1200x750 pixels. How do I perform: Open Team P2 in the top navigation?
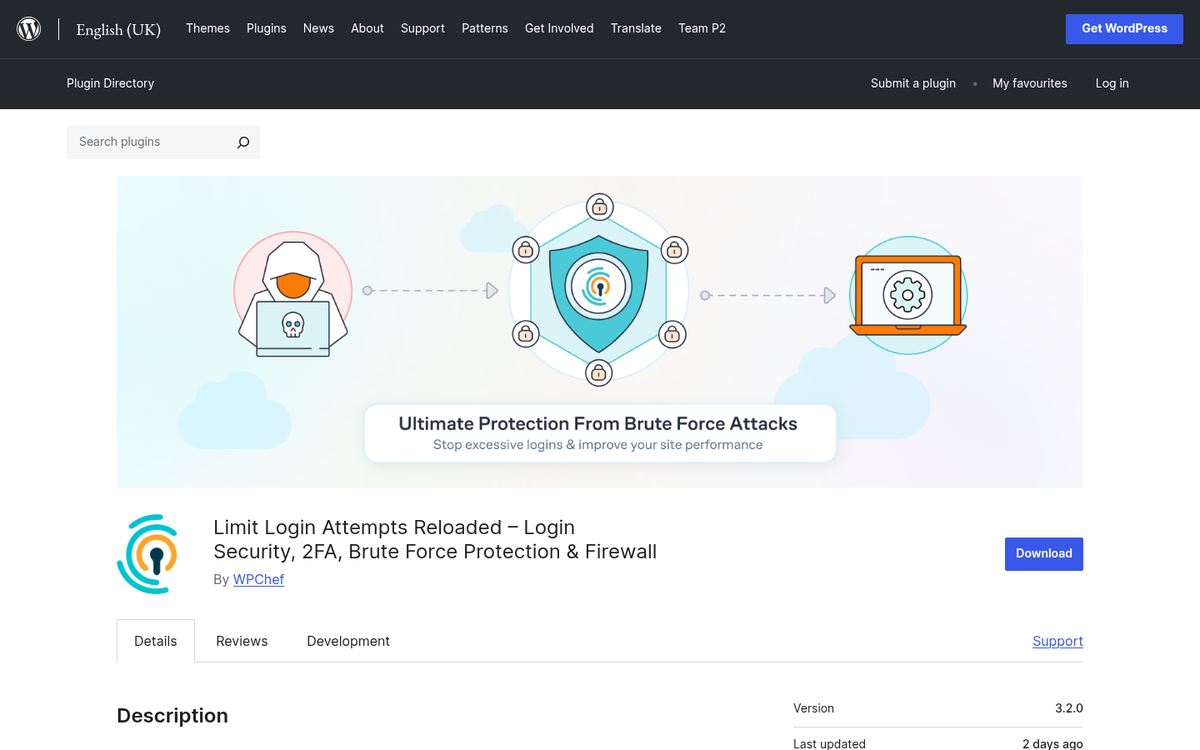click(702, 28)
